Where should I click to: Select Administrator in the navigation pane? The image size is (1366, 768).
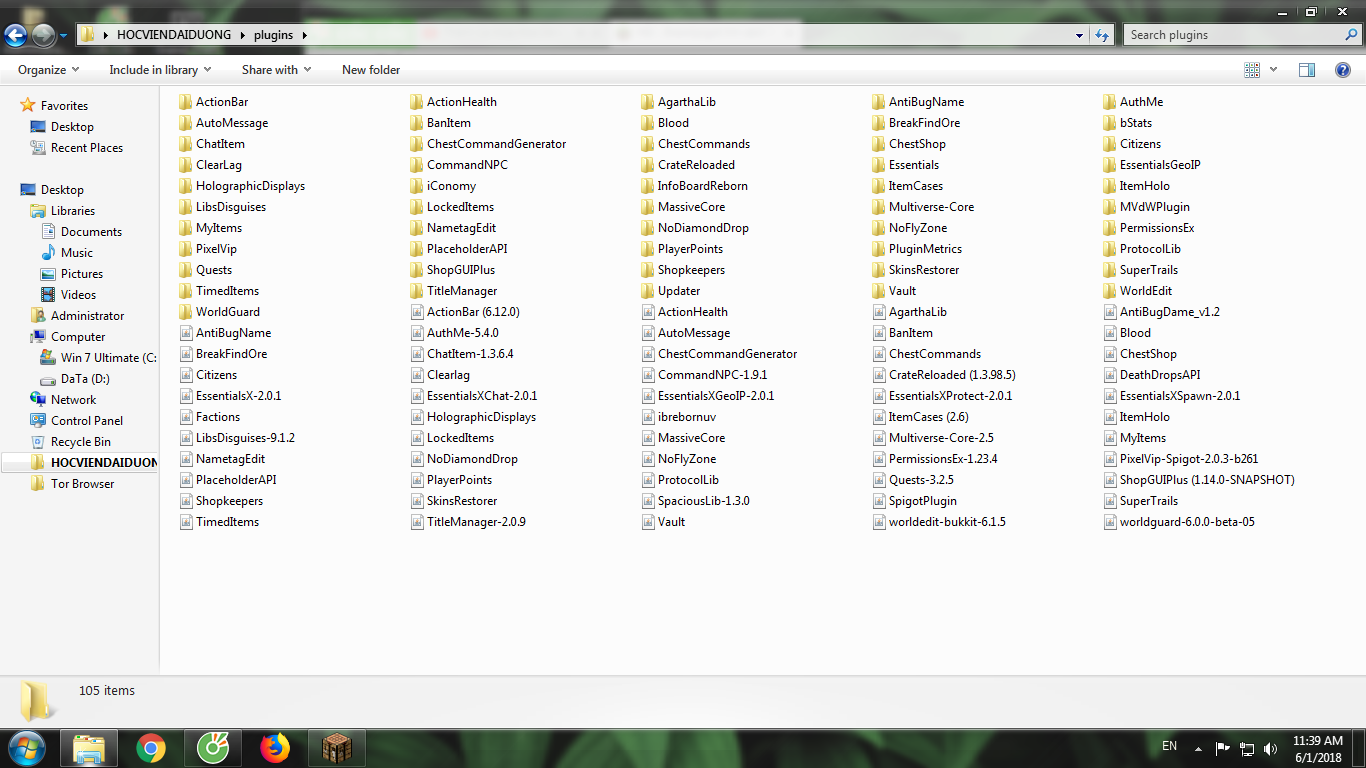click(x=88, y=316)
